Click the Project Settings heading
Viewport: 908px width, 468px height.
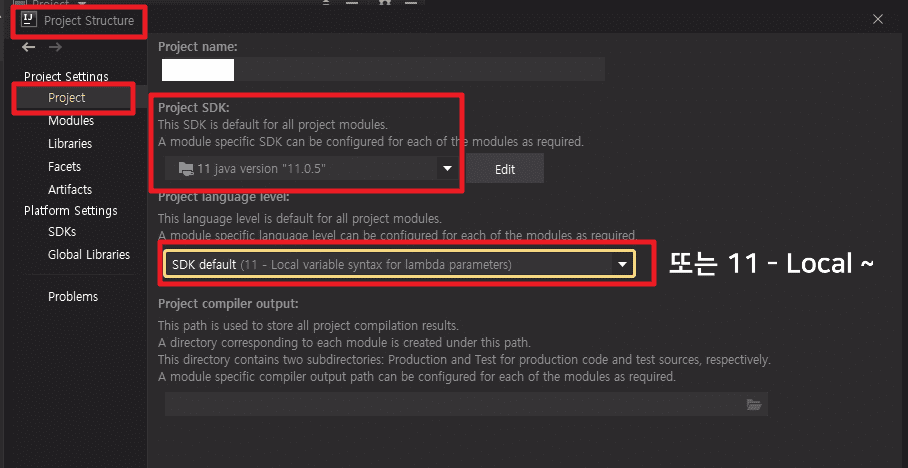(66, 76)
